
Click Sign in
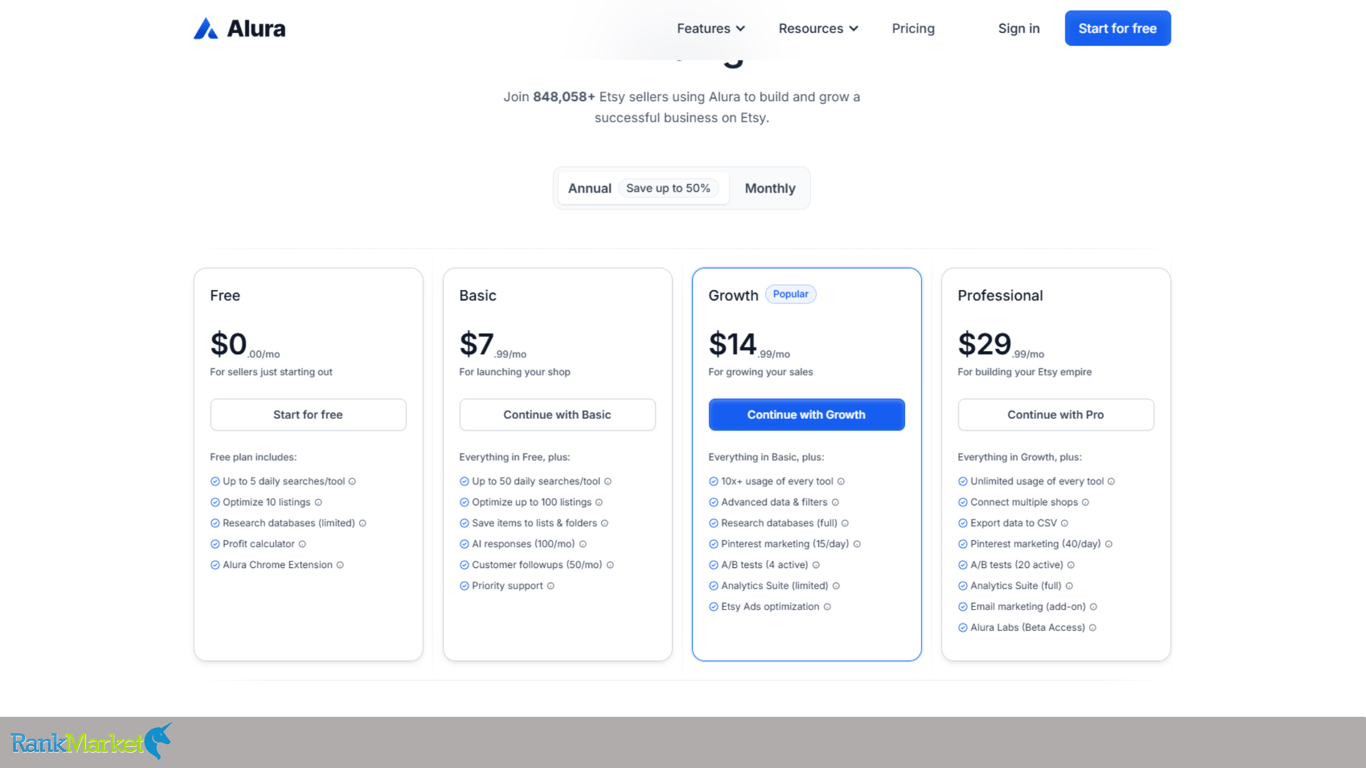[x=1019, y=28]
